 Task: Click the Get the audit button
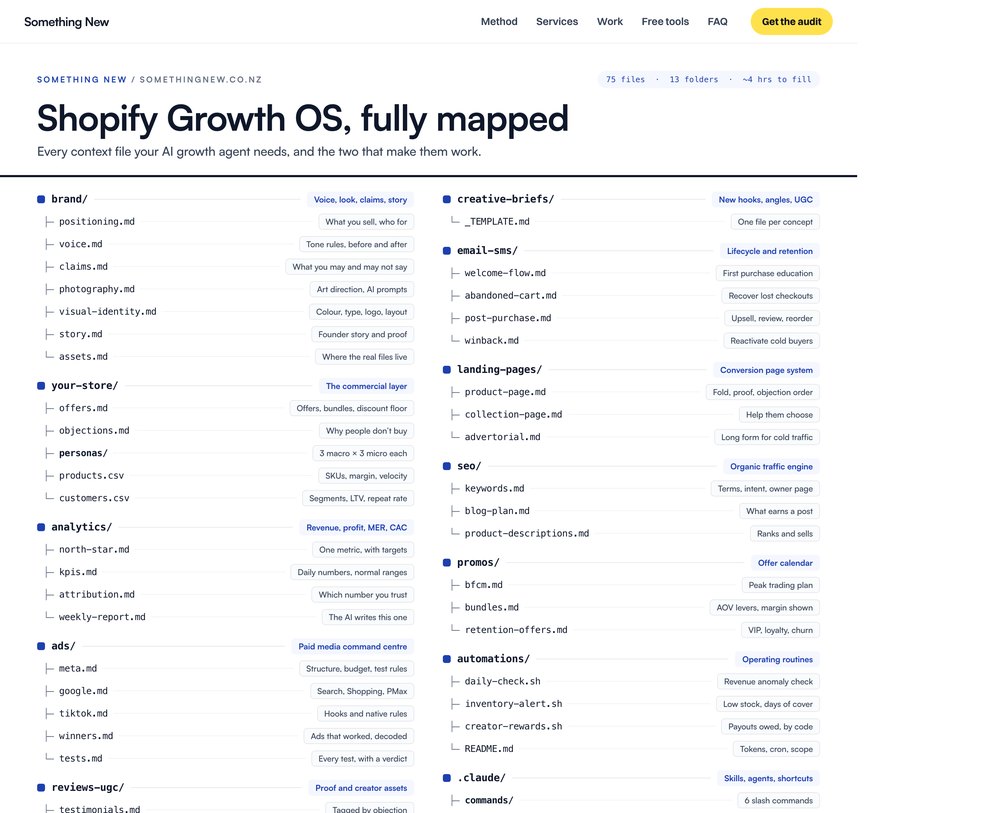(x=791, y=22)
